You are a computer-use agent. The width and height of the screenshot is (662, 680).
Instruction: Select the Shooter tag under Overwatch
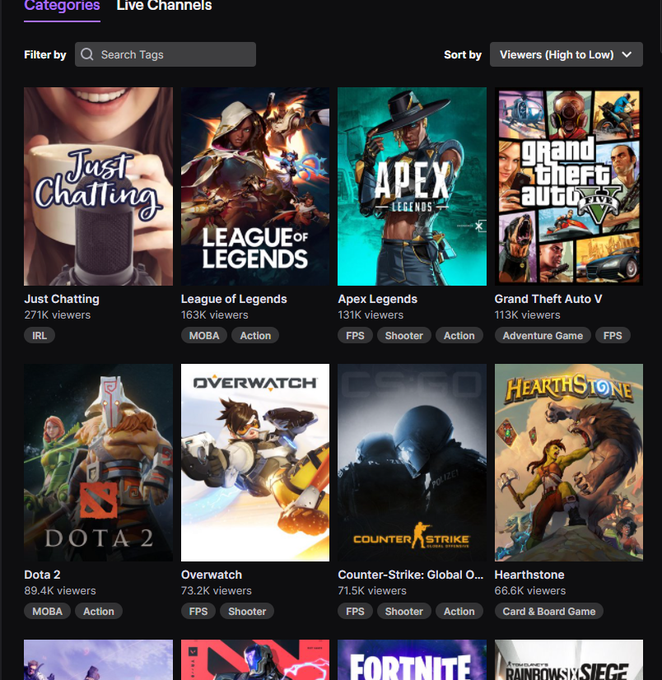tap(247, 611)
